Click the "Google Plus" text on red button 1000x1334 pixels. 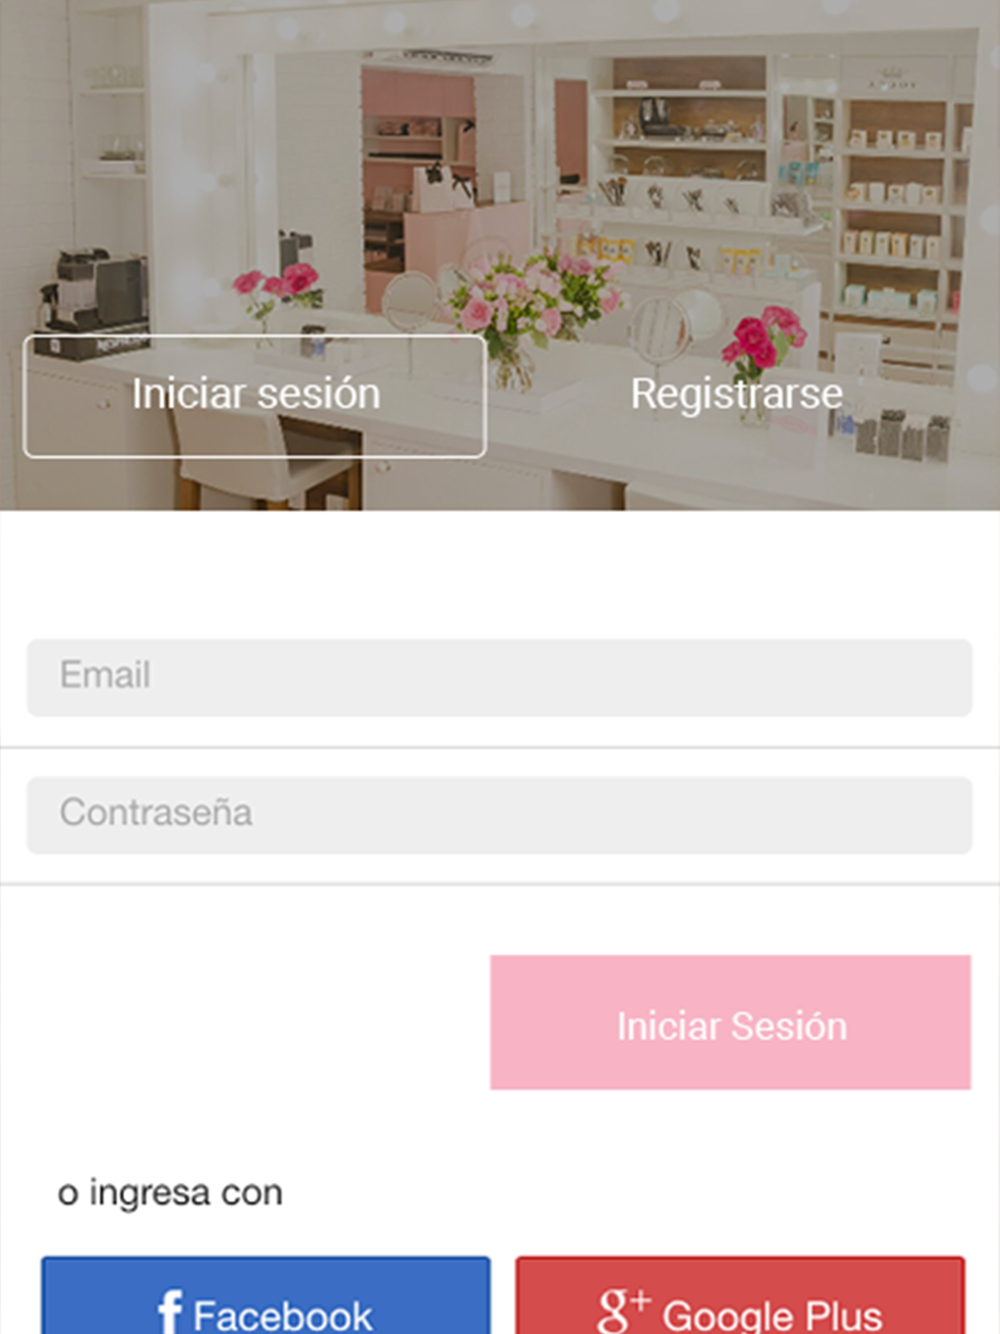[x=772, y=1315]
